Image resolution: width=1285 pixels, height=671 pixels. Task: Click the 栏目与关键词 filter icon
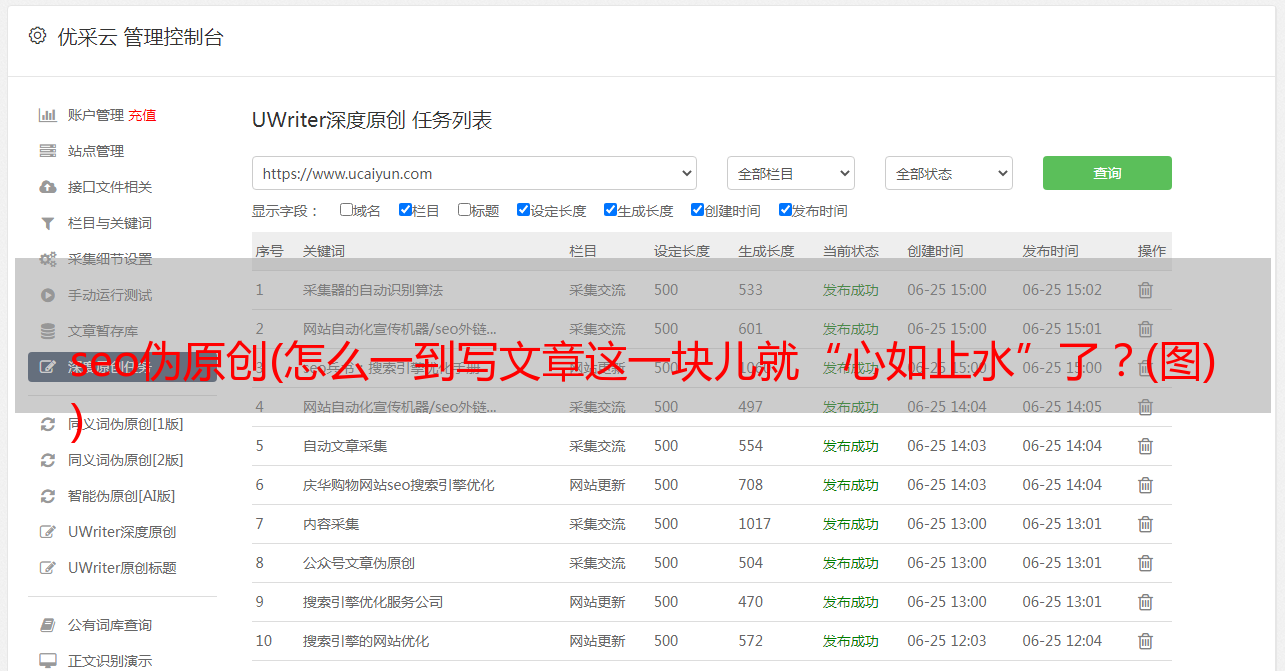click(x=47, y=223)
